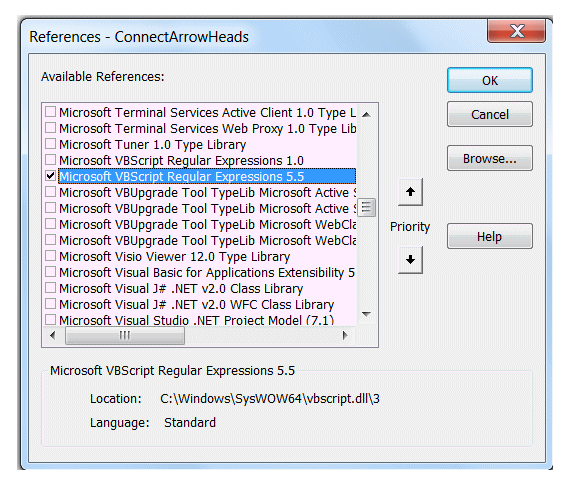Click the Cancel button
The width and height of the screenshot is (575, 492).
490,114
